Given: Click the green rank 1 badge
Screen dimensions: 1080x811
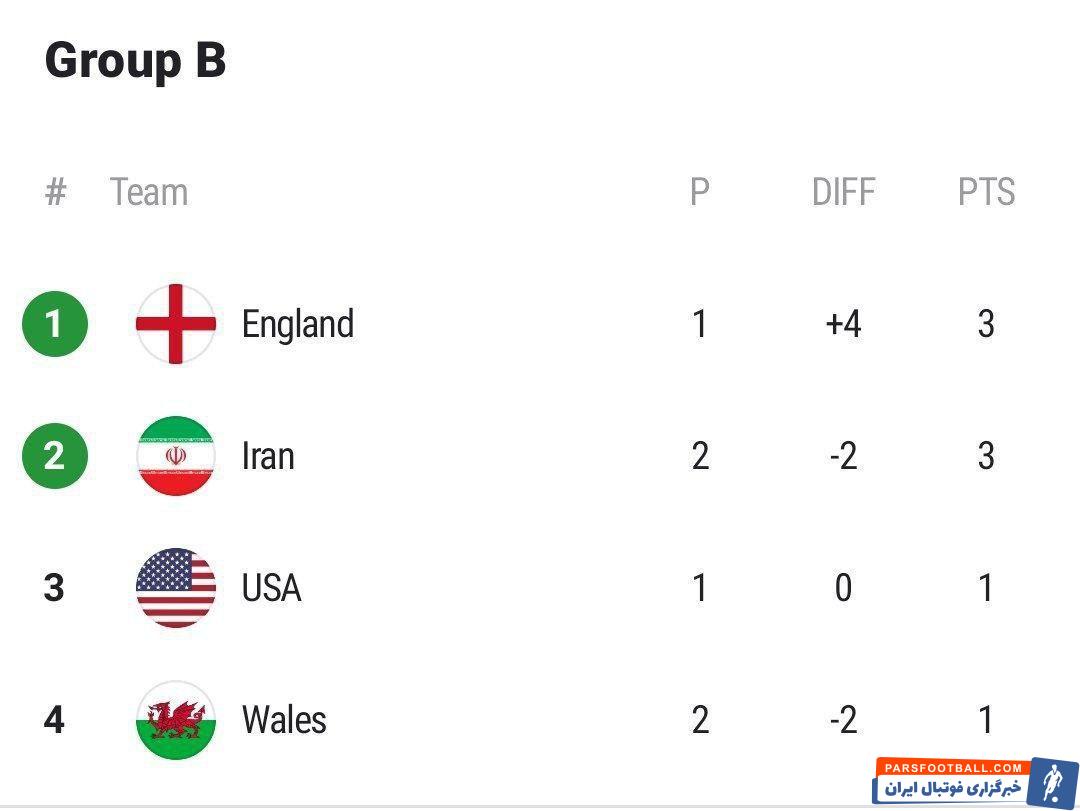Looking at the screenshot, I should (x=55, y=324).
